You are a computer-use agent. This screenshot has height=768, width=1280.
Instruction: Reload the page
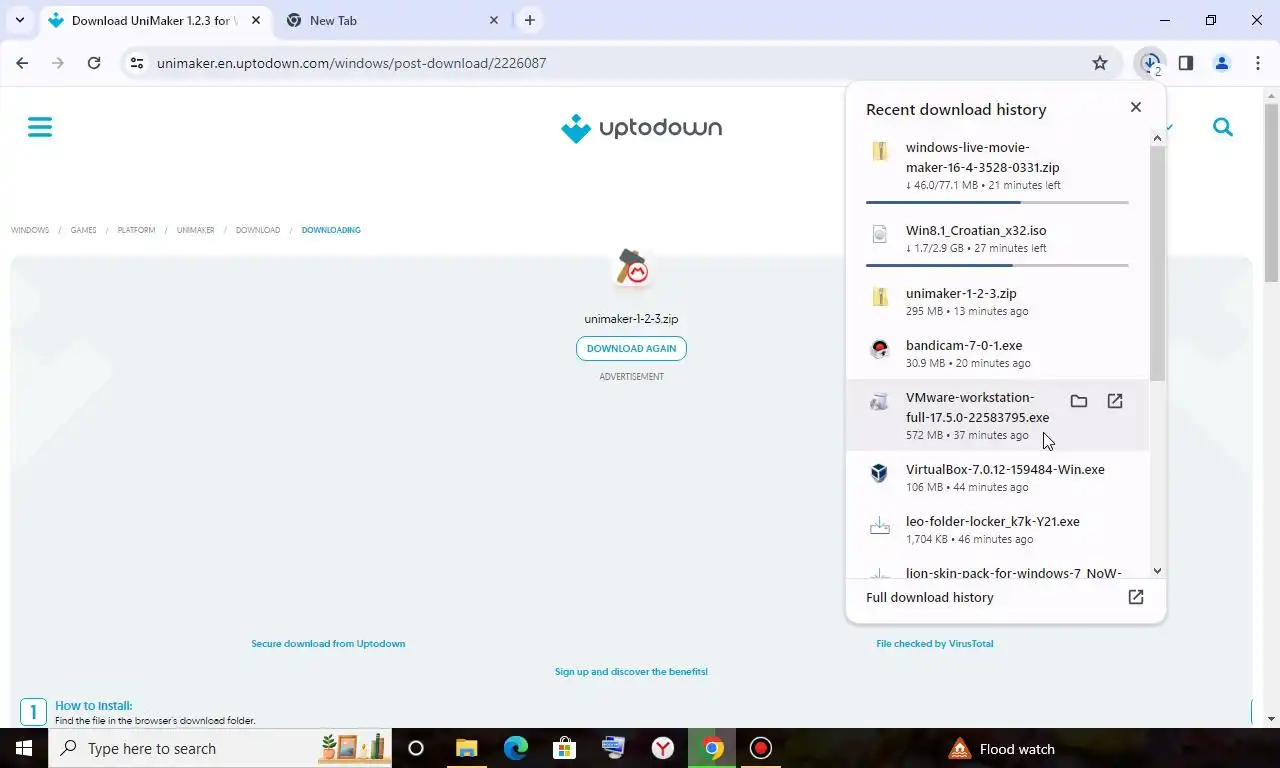[94, 63]
